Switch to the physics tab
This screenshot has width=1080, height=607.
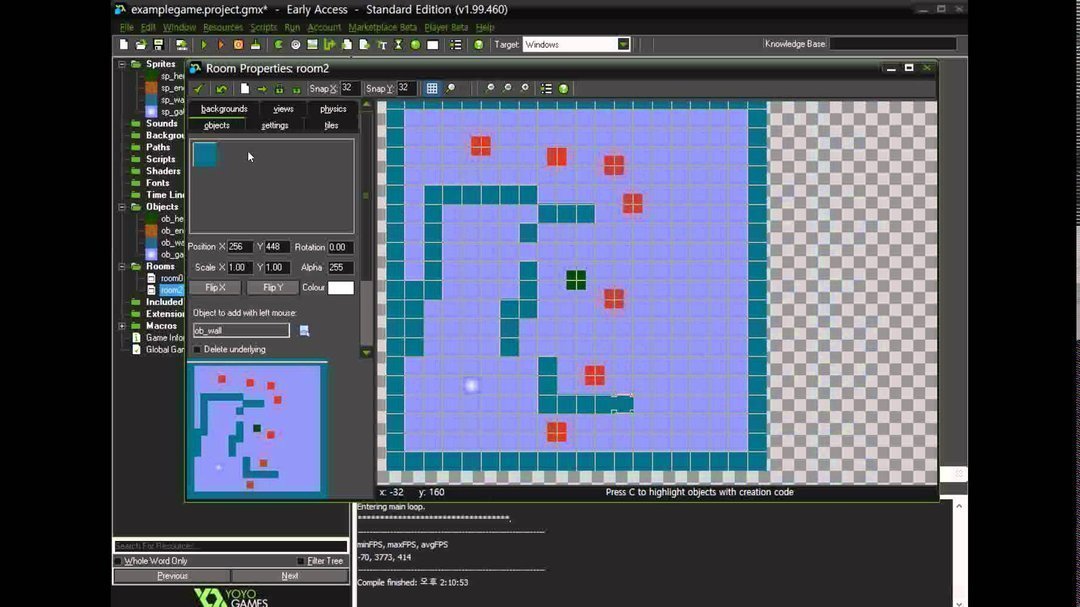333,109
